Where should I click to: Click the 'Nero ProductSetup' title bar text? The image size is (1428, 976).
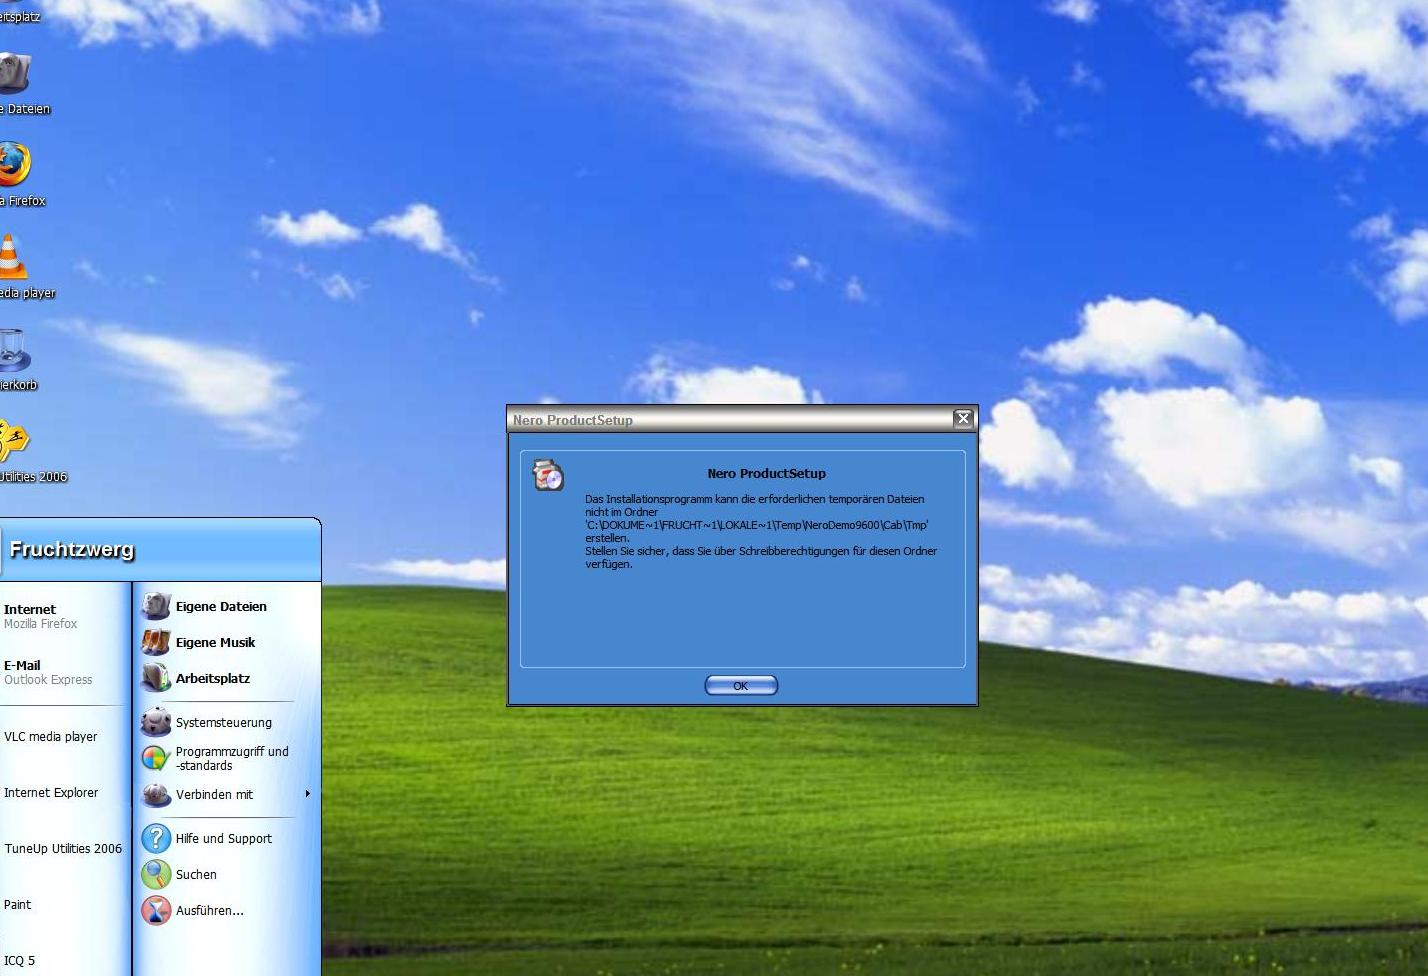pyautogui.click(x=573, y=420)
